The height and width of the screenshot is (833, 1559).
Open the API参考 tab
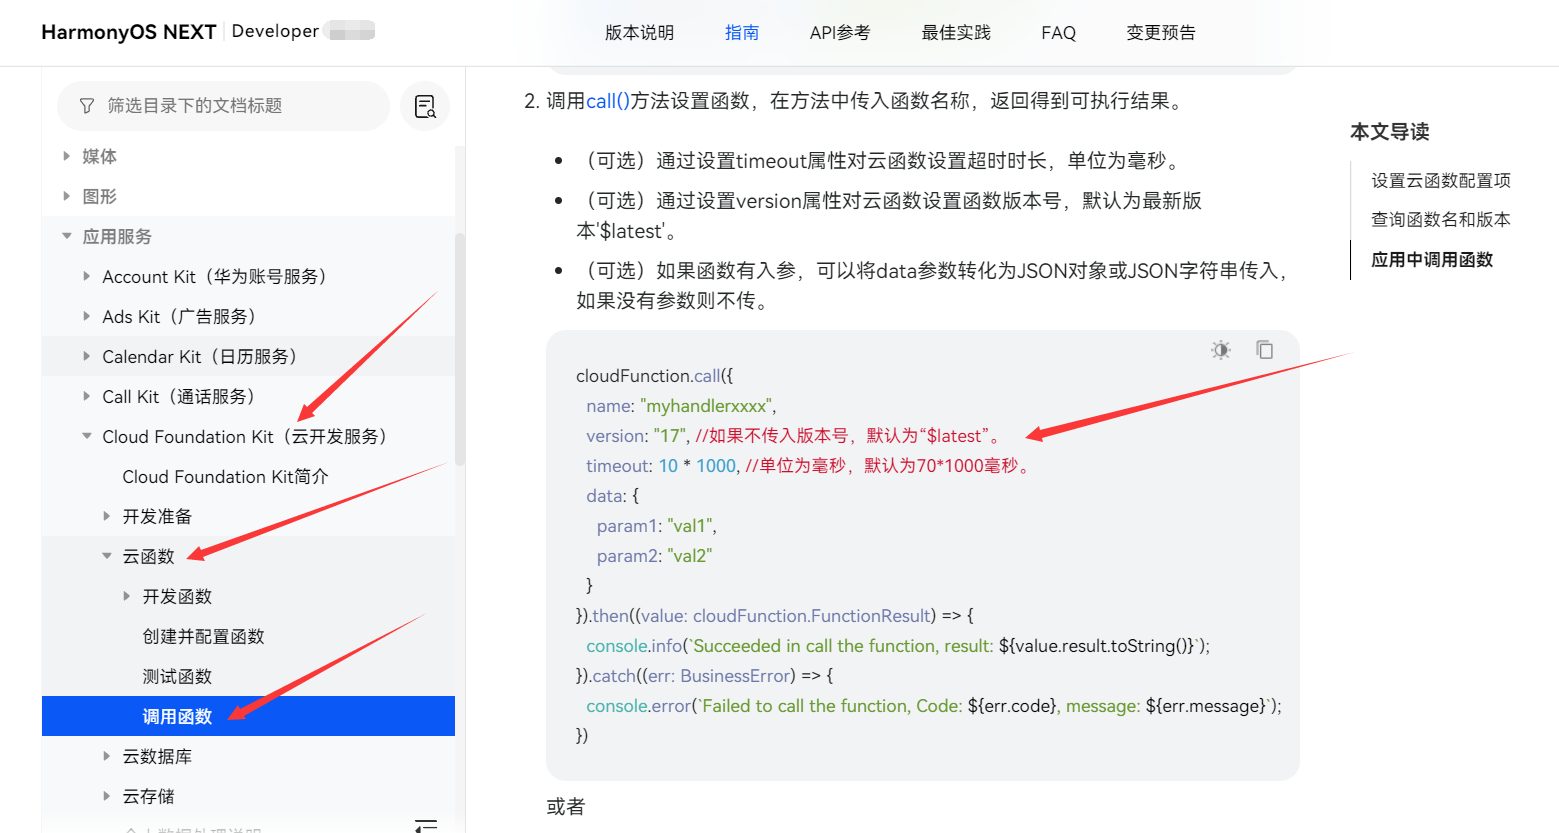click(840, 33)
